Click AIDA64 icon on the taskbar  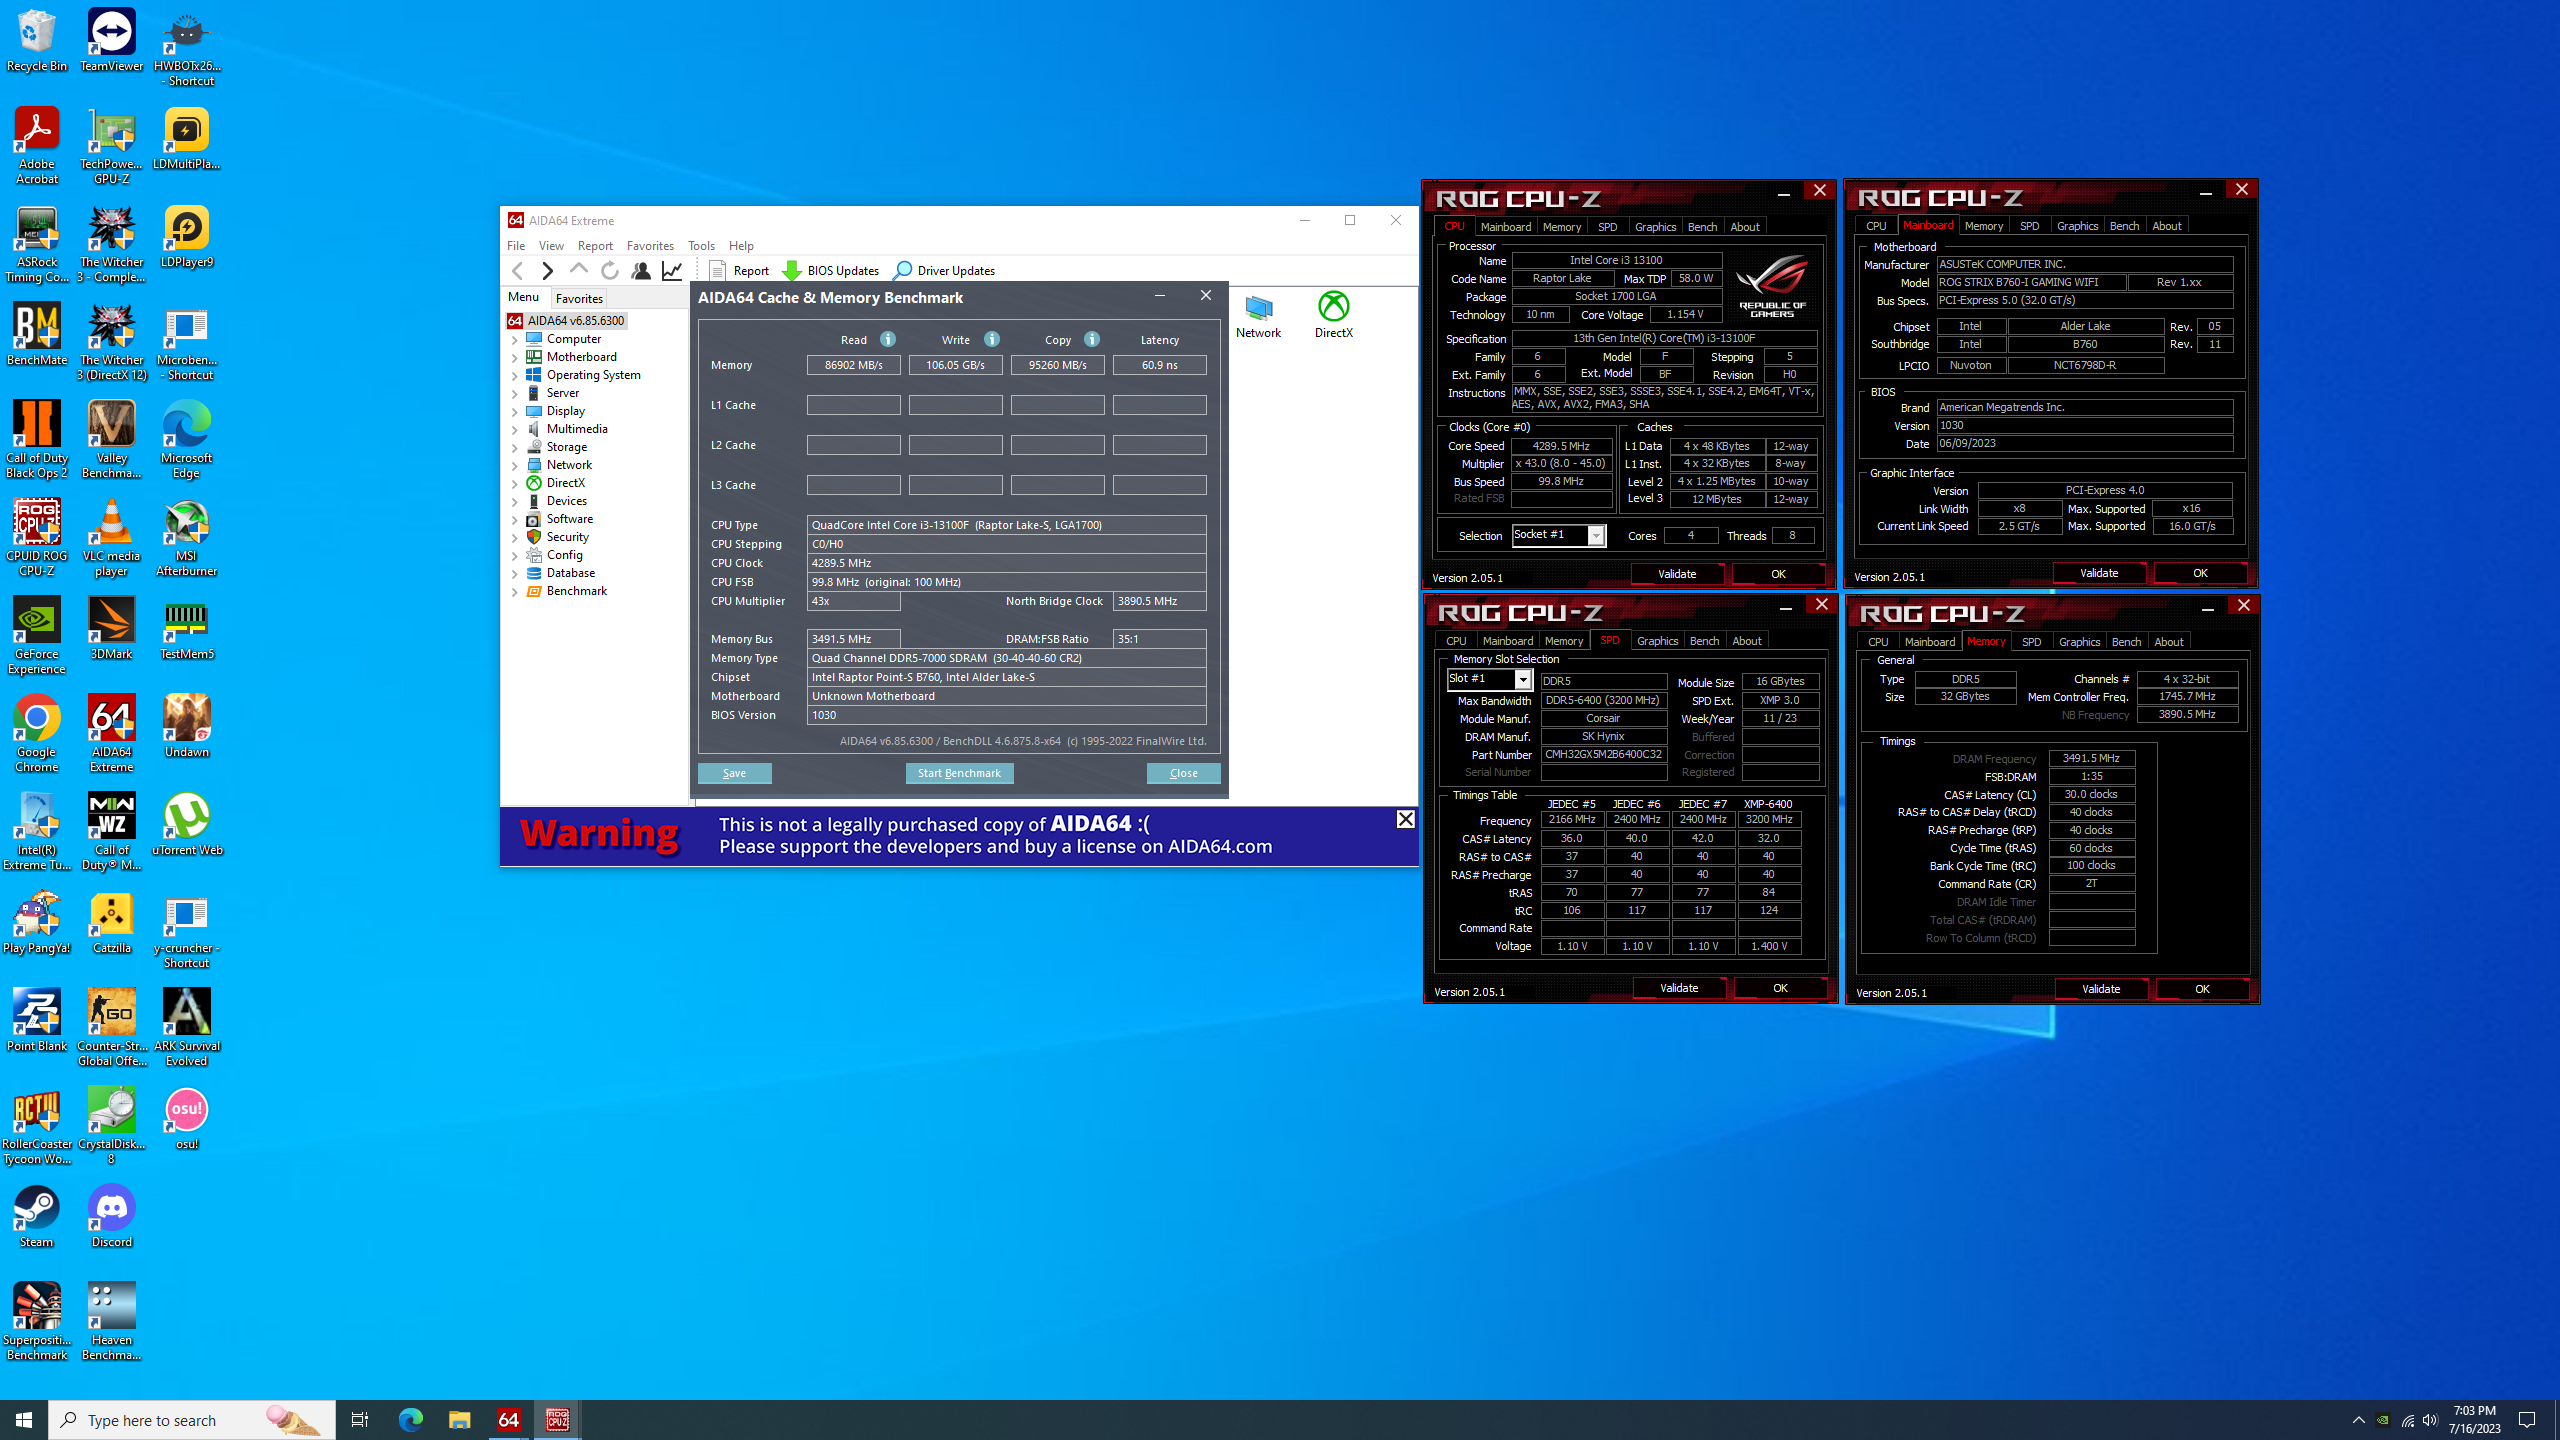pos(508,1419)
